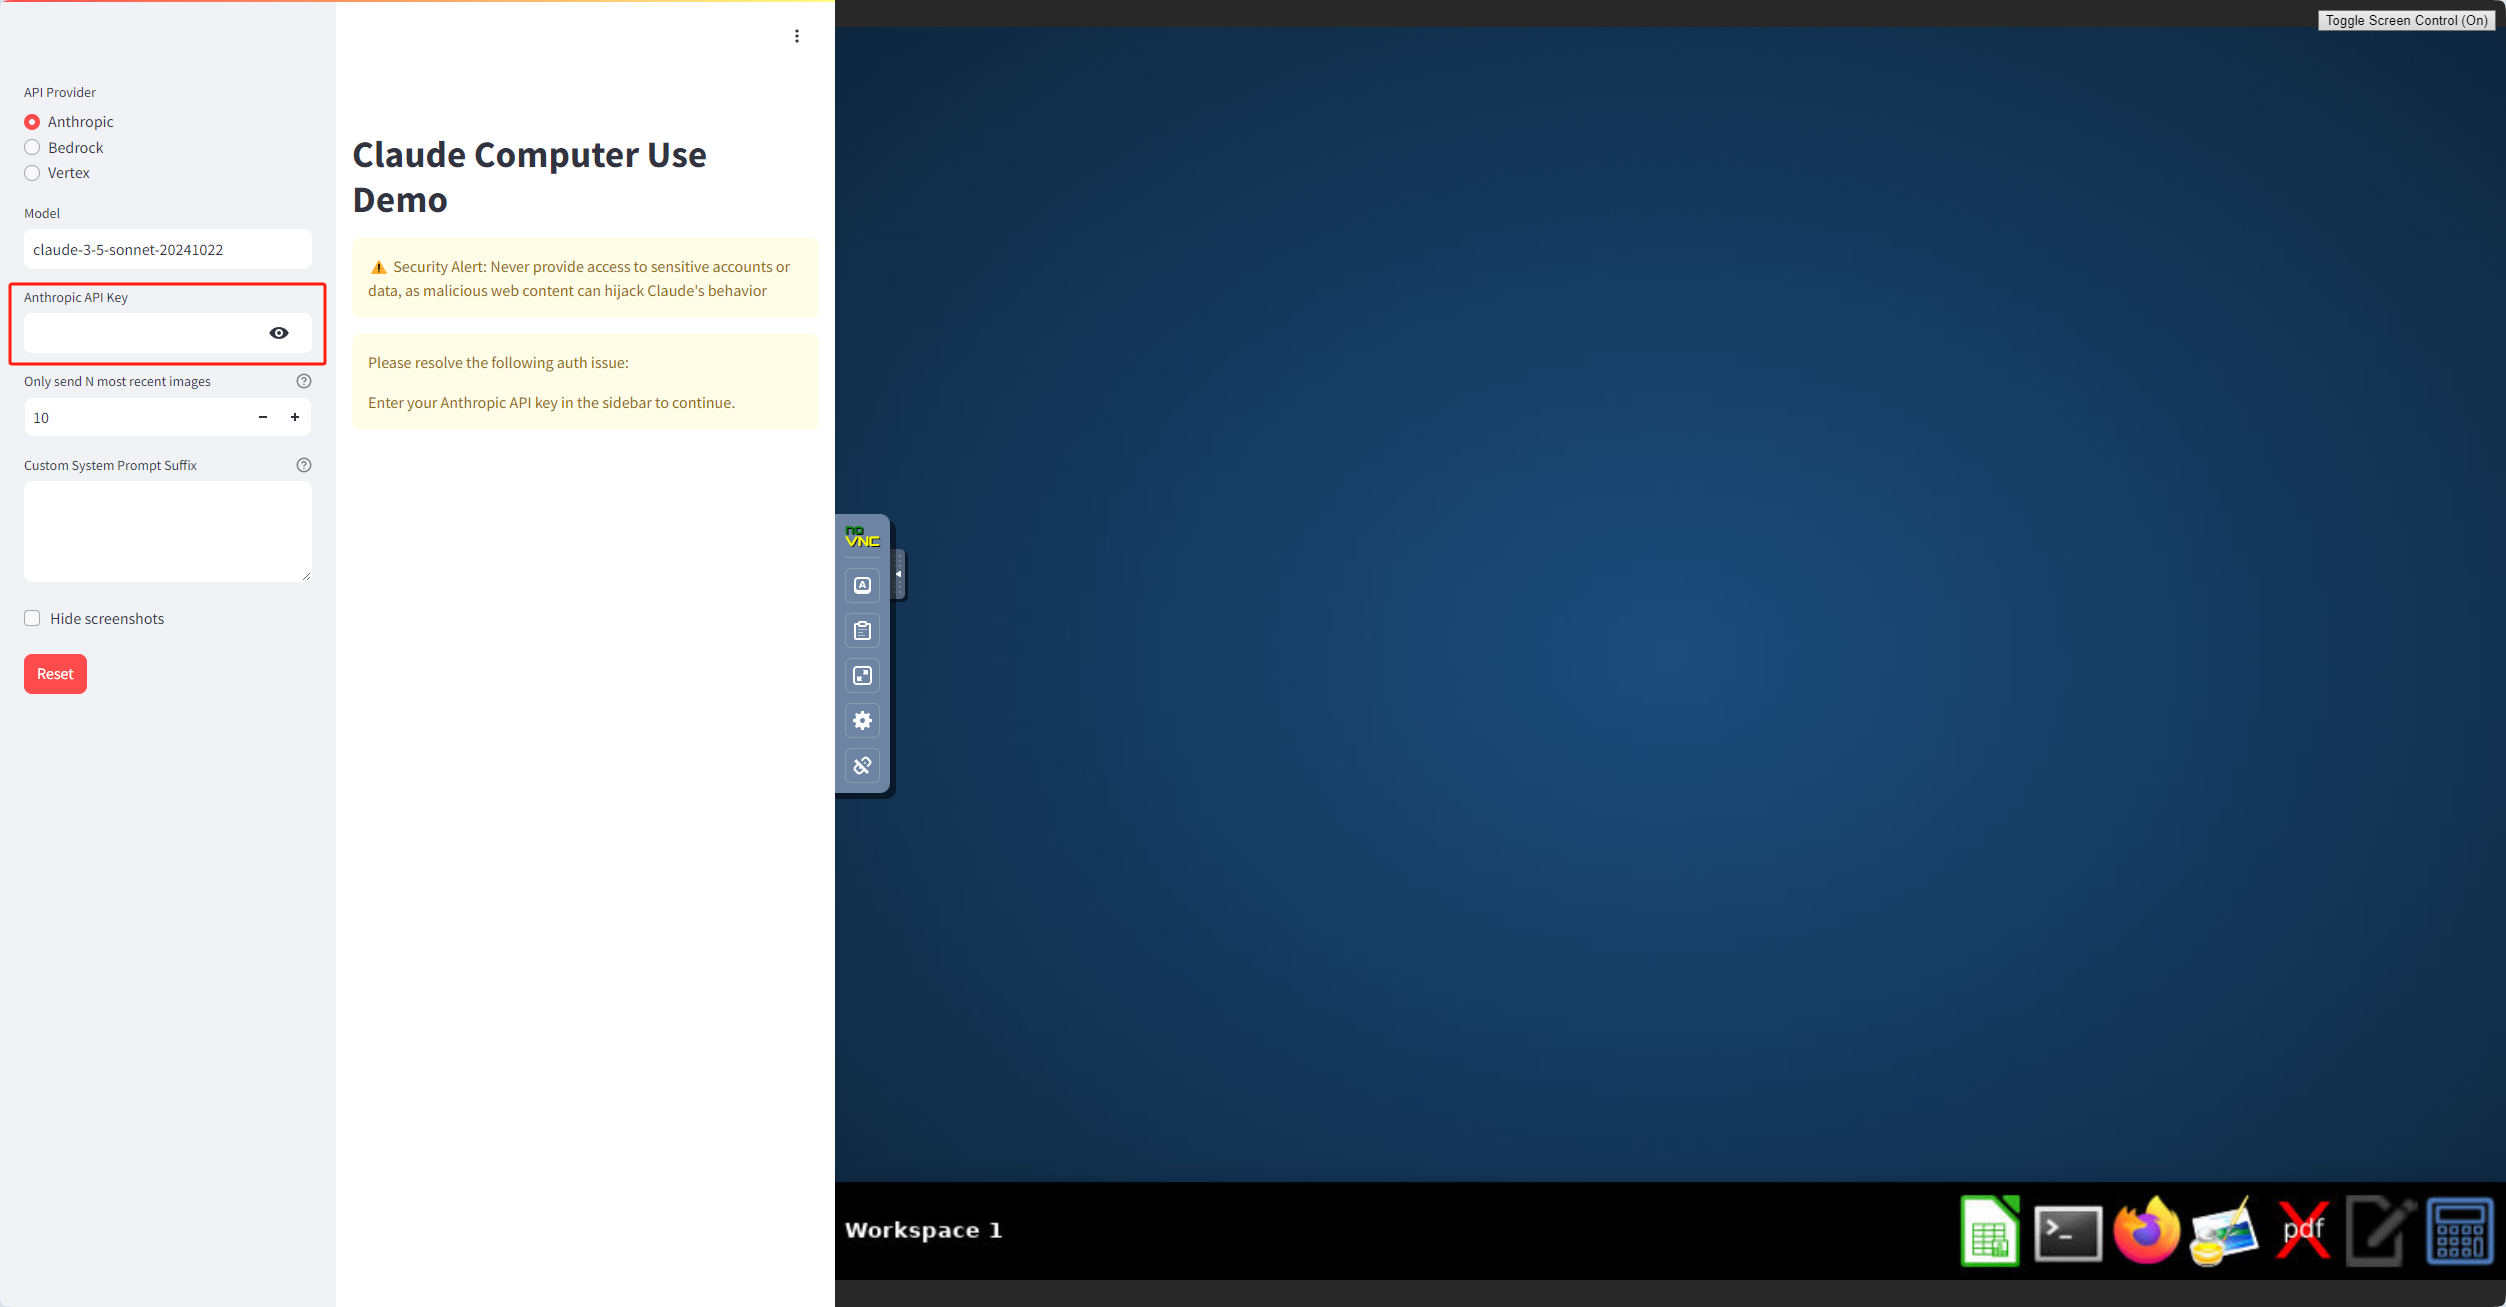The height and width of the screenshot is (1307, 2506).
Task: Click the noVNC disconnect icon
Action: (862, 765)
